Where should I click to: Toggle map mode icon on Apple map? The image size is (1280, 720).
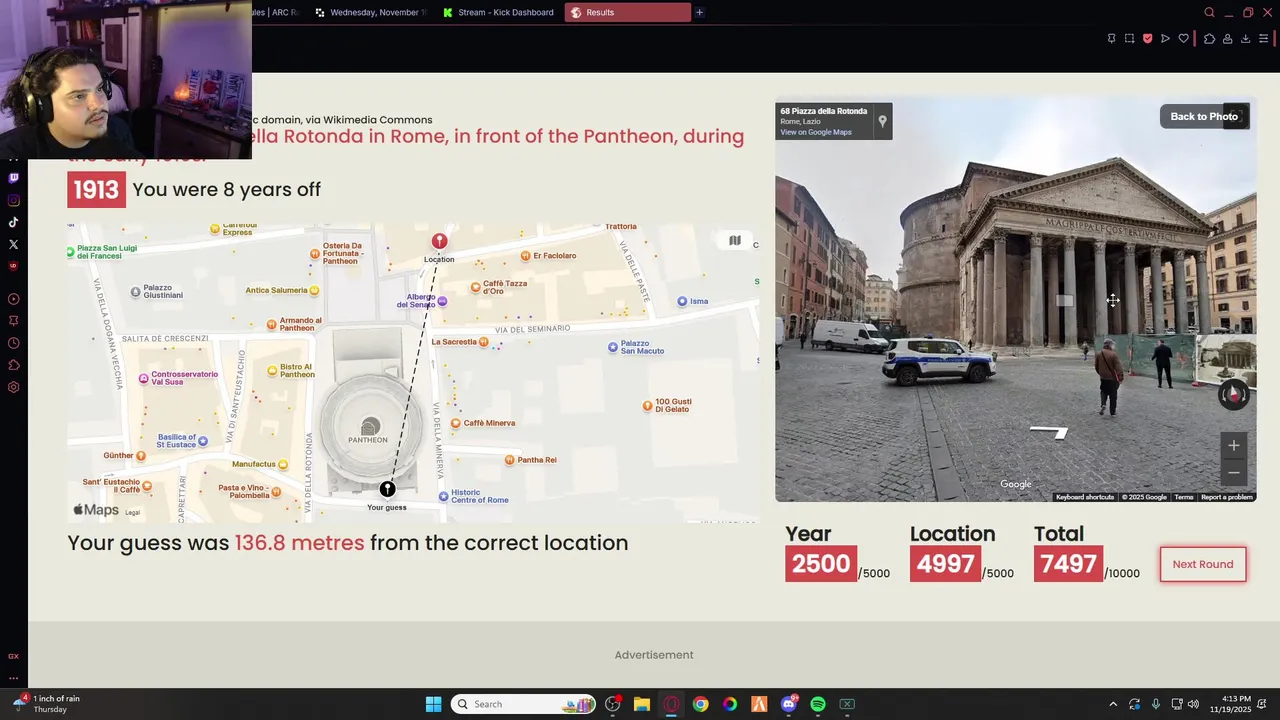click(735, 240)
